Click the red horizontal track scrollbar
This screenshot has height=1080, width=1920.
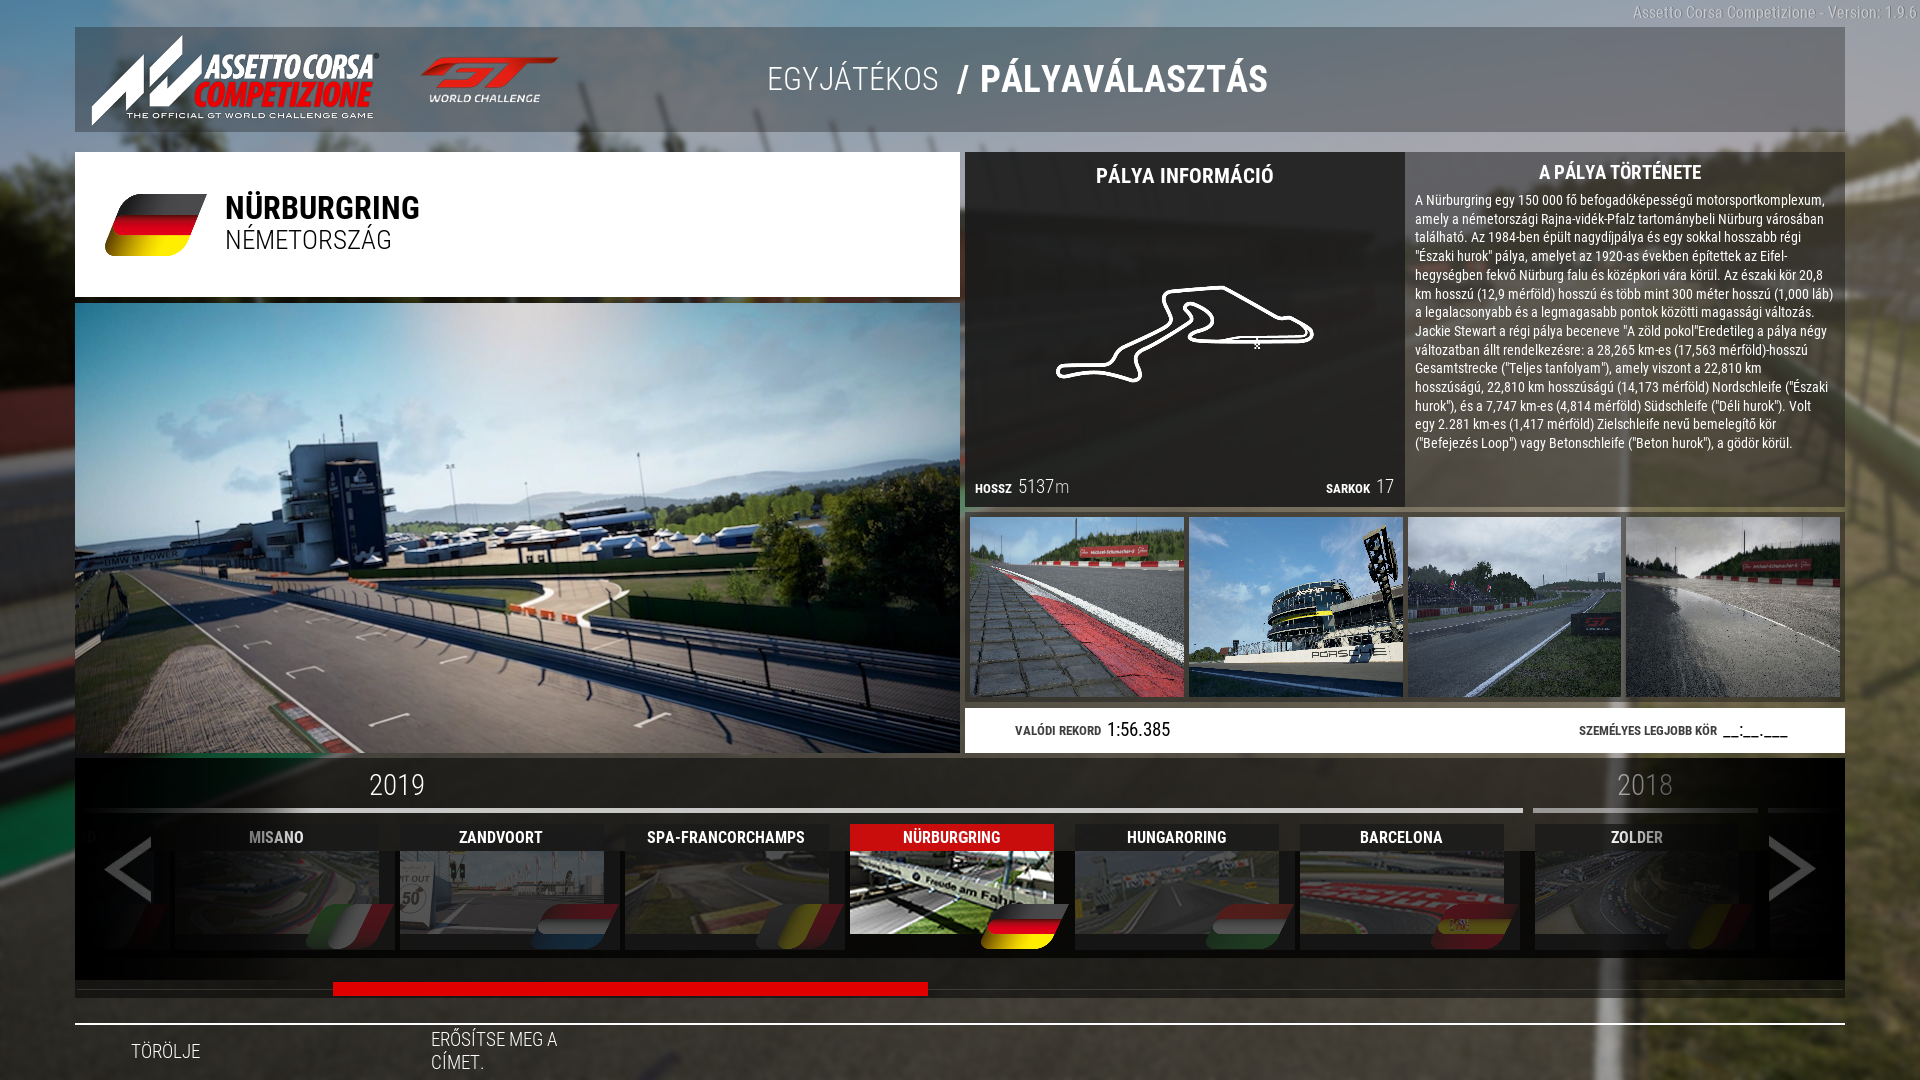pyautogui.click(x=630, y=989)
